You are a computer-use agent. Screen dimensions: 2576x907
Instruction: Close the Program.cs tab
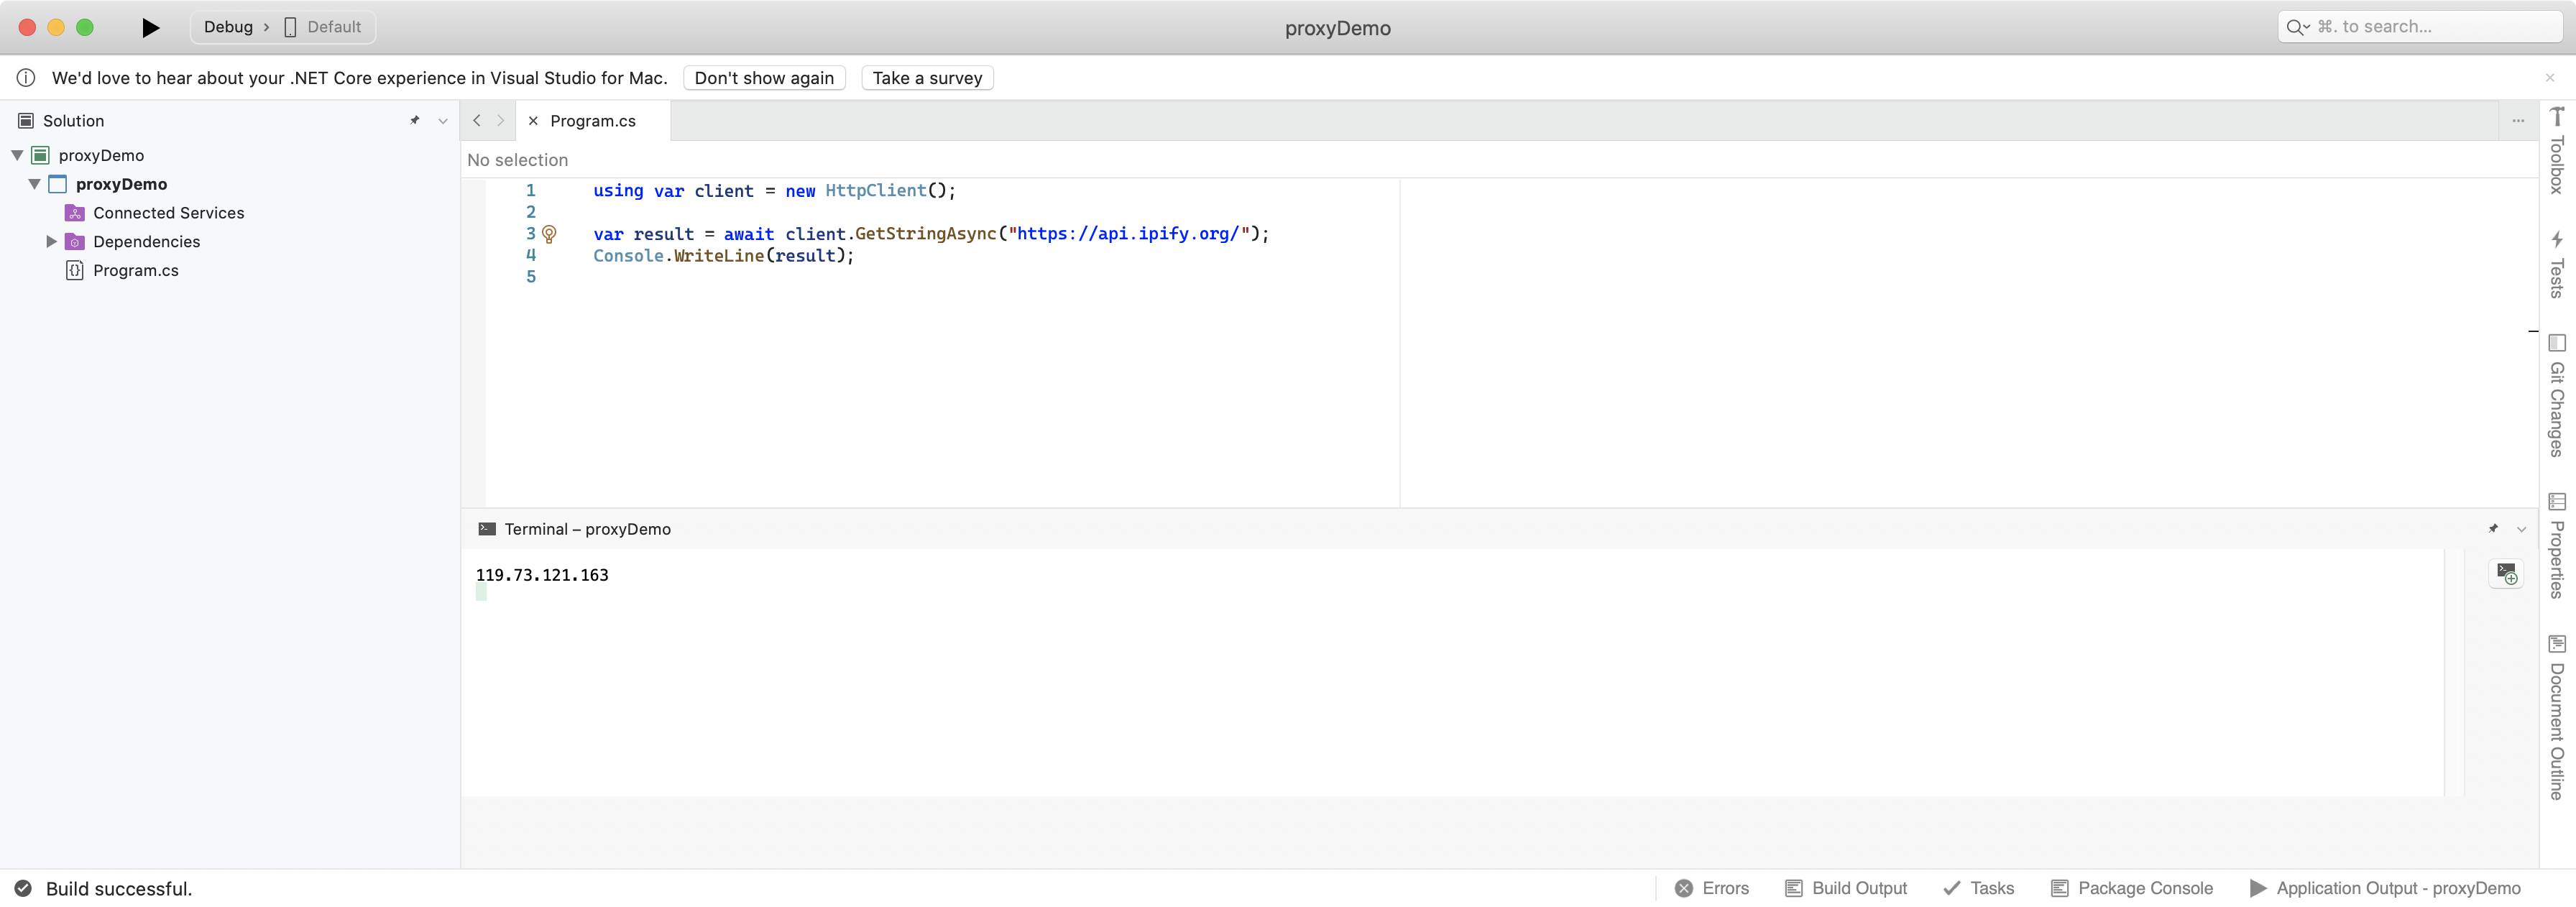click(x=533, y=121)
